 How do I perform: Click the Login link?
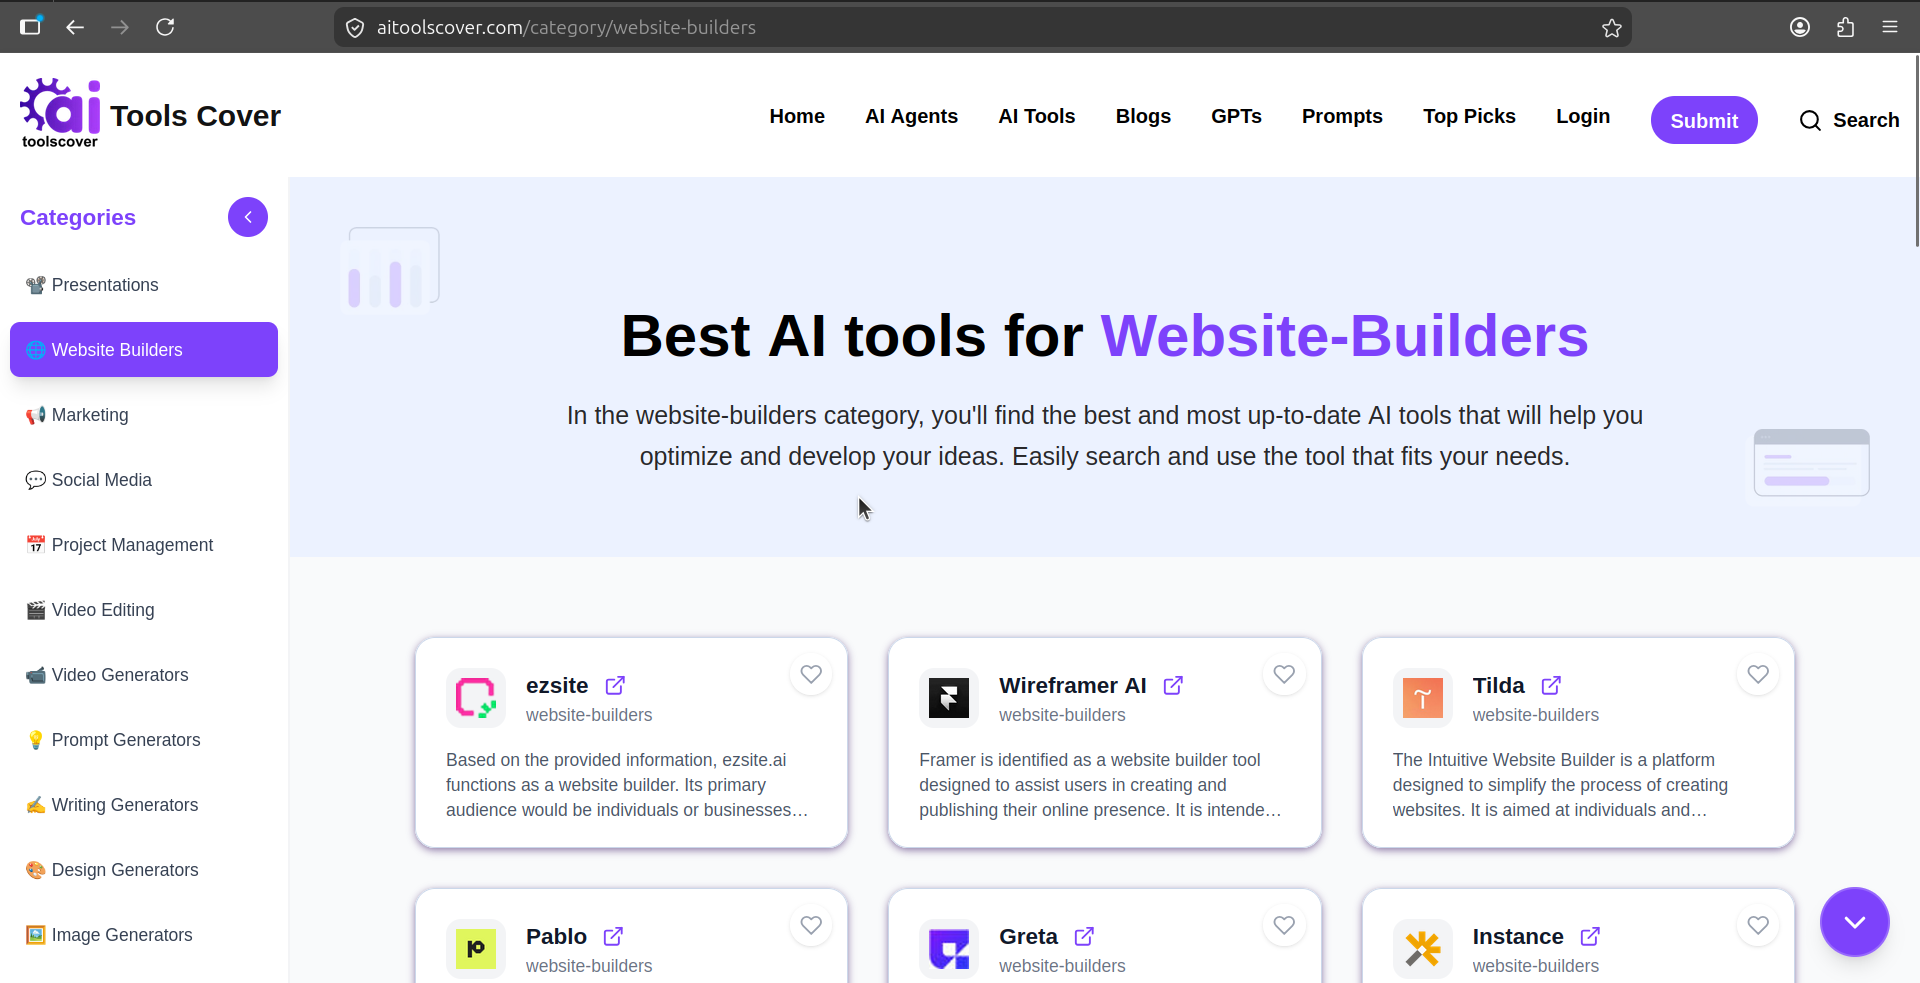[x=1583, y=116]
